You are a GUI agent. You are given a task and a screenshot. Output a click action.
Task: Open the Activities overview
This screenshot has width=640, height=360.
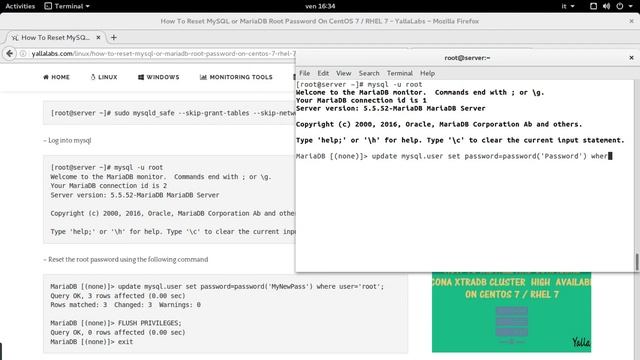(20, 6)
